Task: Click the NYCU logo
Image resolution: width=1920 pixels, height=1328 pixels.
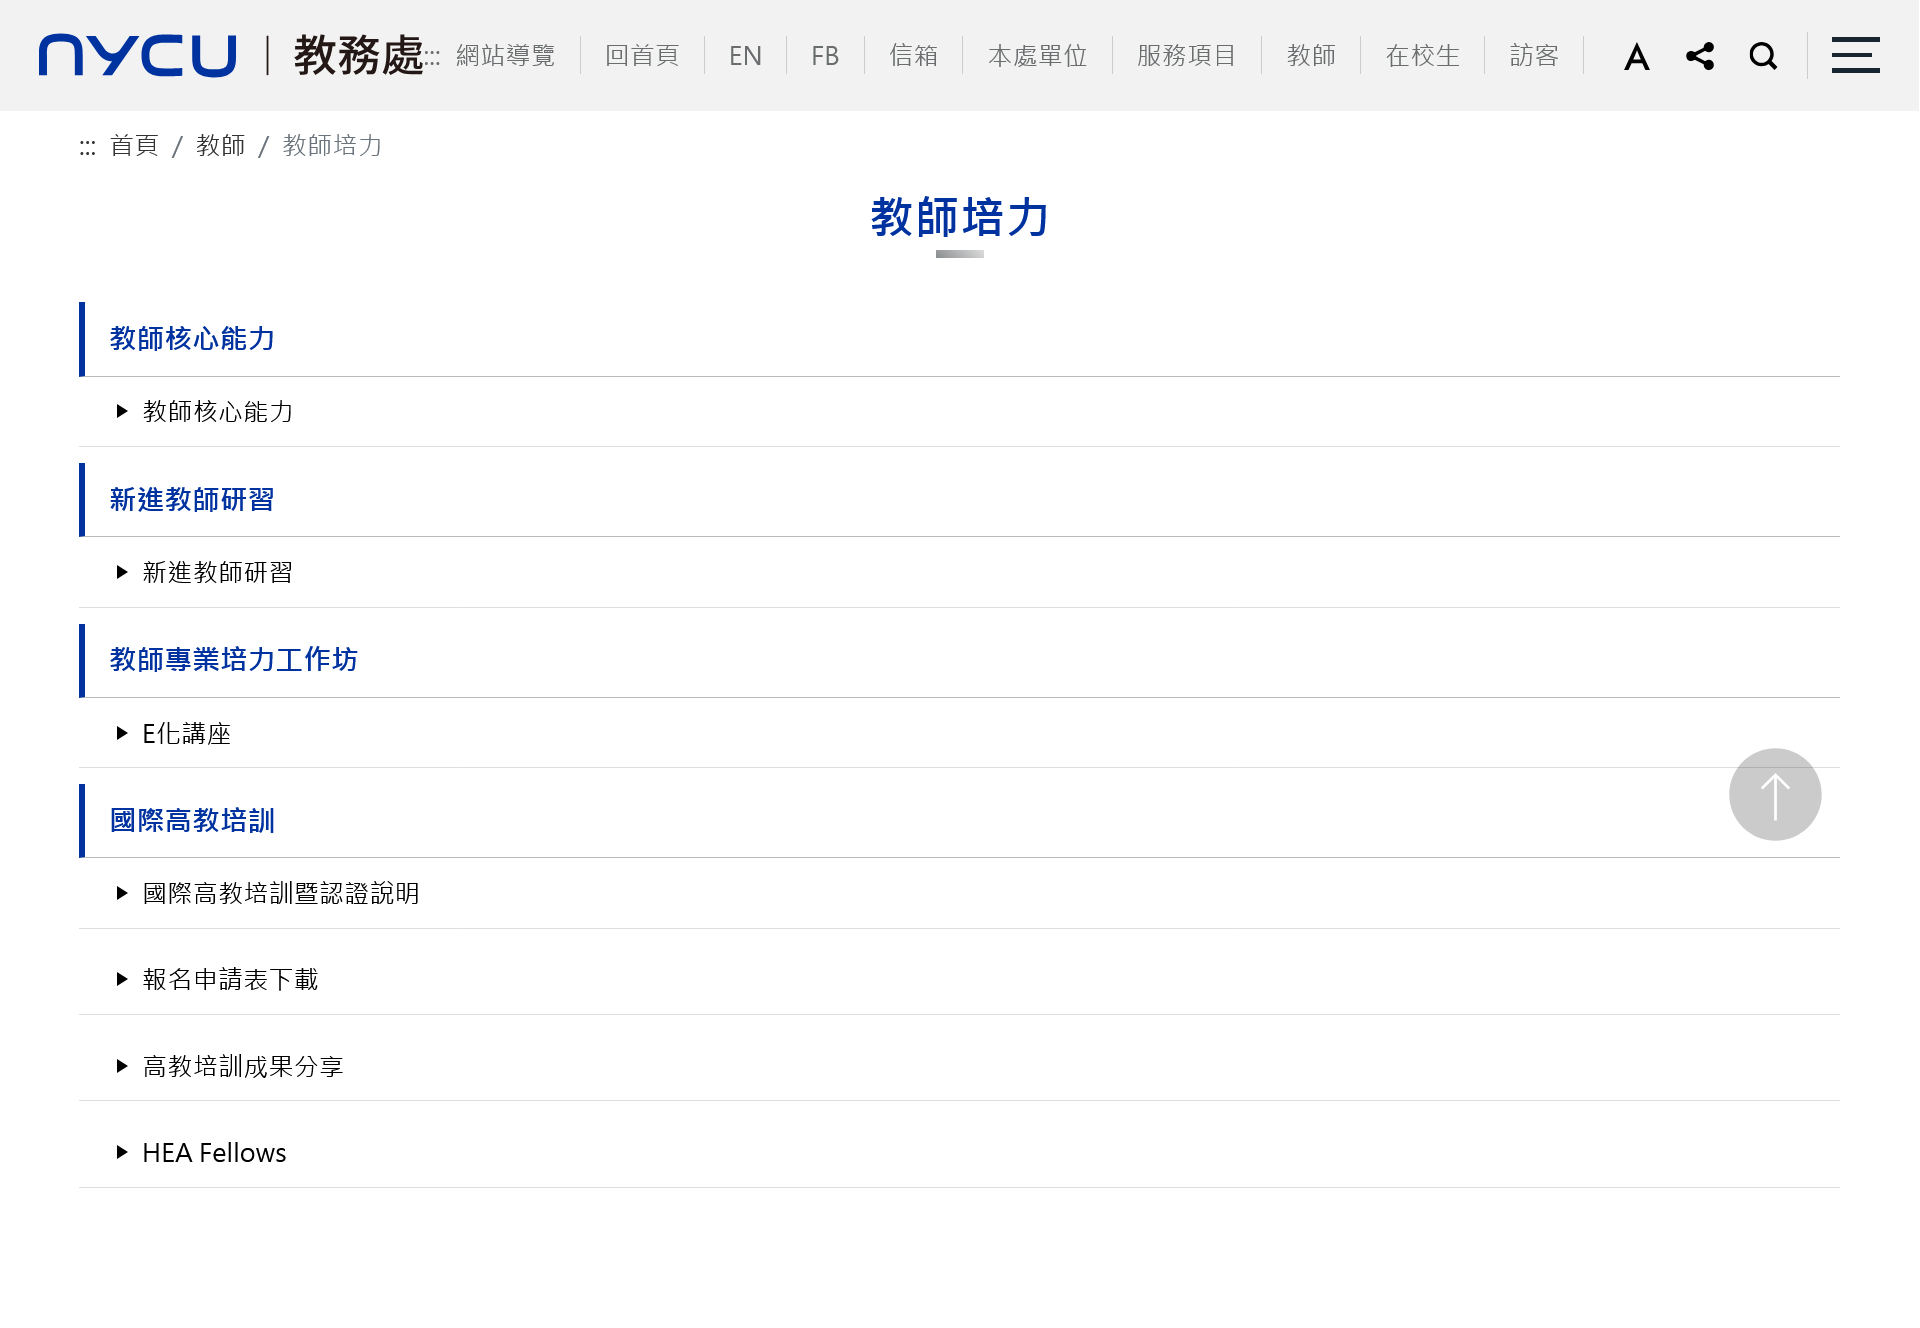Action: tap(137, 55)
